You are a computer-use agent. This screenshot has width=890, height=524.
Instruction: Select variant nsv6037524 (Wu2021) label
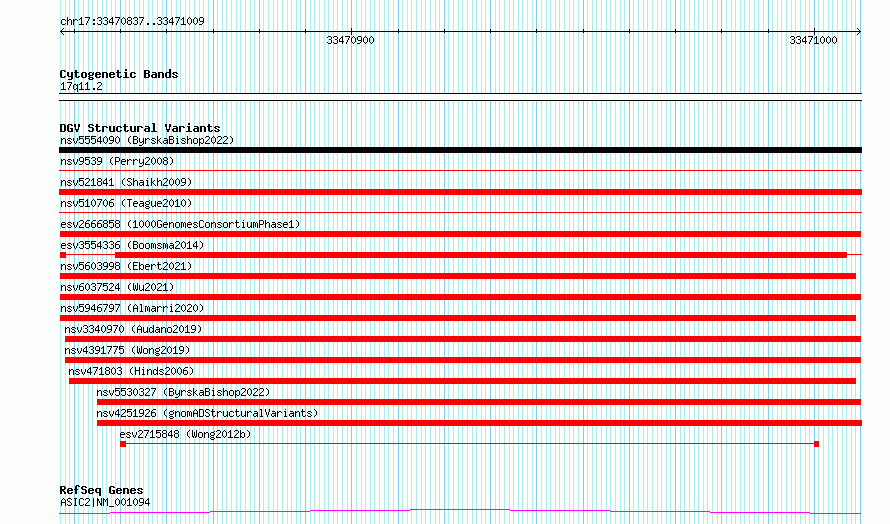117,287
